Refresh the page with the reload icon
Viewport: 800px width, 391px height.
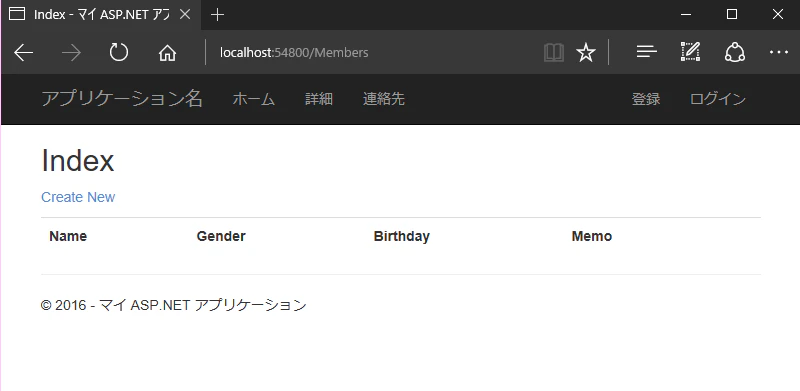119,53
